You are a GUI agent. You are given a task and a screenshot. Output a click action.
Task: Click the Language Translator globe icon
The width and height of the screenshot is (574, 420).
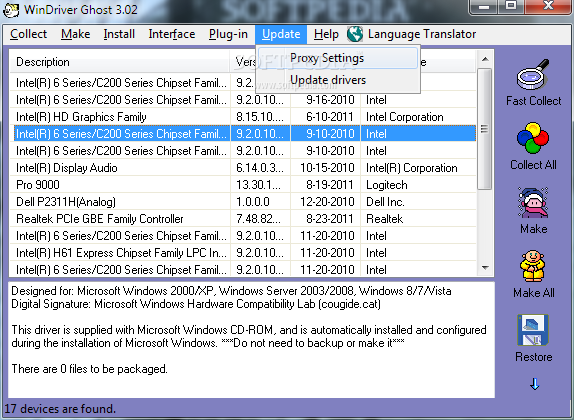355,34
